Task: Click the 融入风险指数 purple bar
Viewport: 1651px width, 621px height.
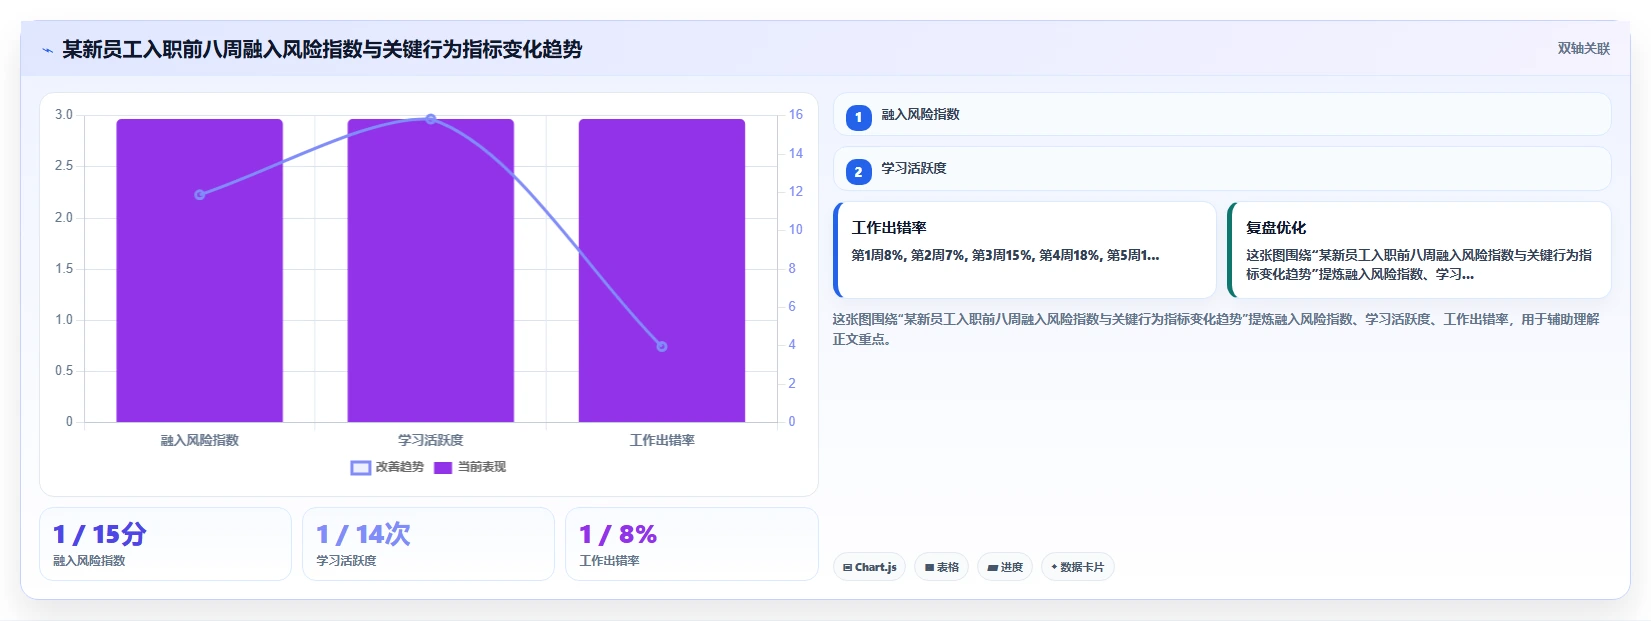Action: click(x=200, y=270)
